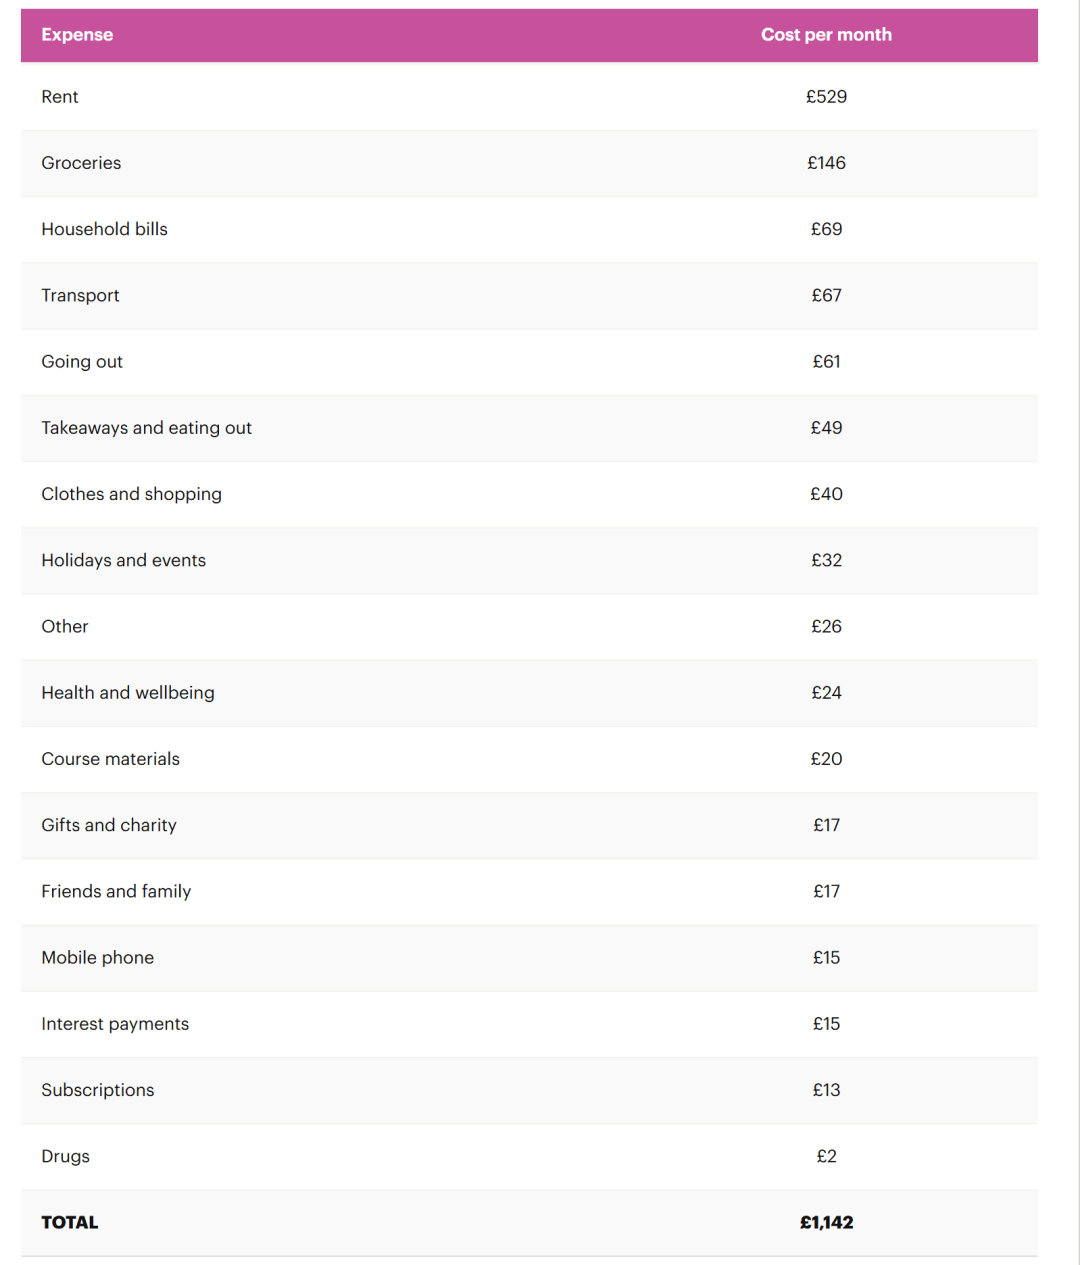Click the Cost per month header
Image resolution: width=1080 pixels, height=1265 pixels.
click(x=826, y=35)
